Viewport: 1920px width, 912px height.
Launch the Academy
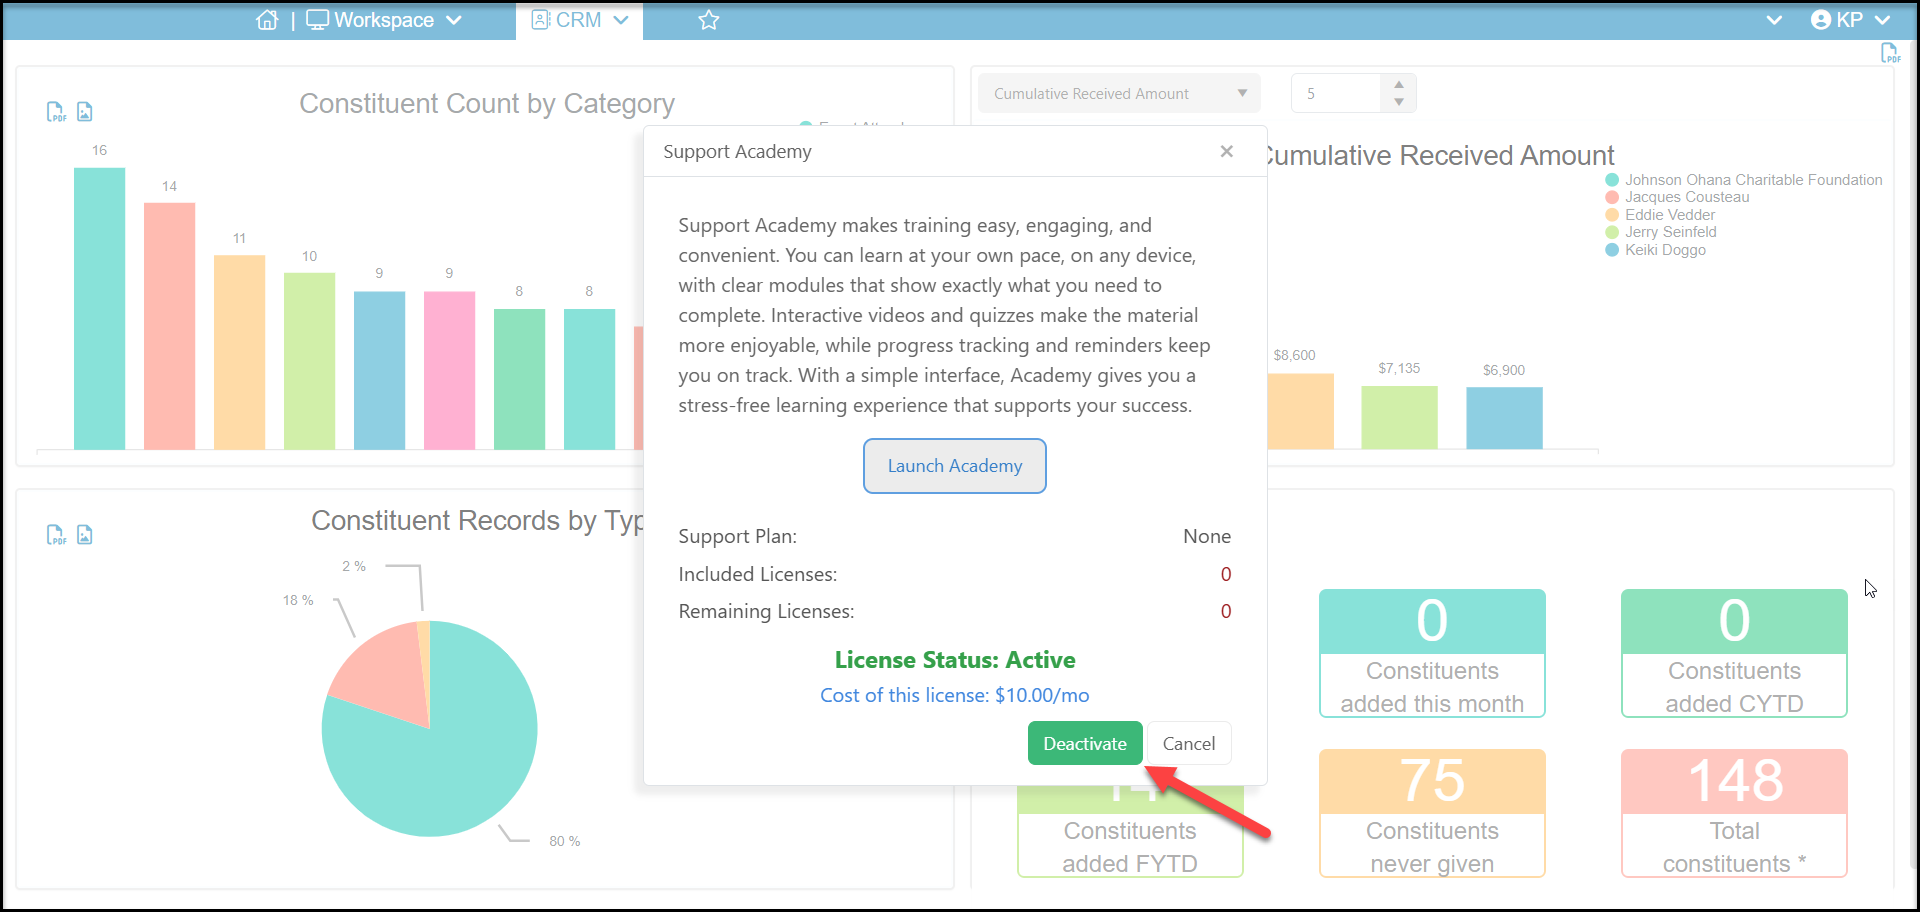[x=955, y=466]
